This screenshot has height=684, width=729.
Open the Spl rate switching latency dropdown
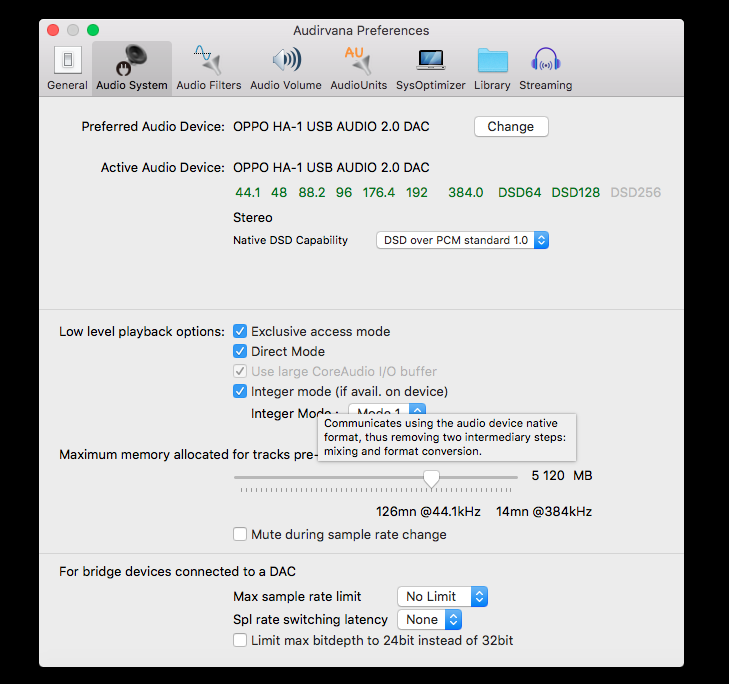click(x=429, y=619)
